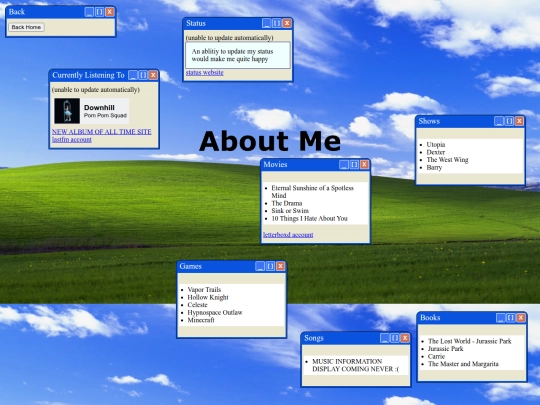Select Celeste in Games list
540x405 pixels.
197,305
